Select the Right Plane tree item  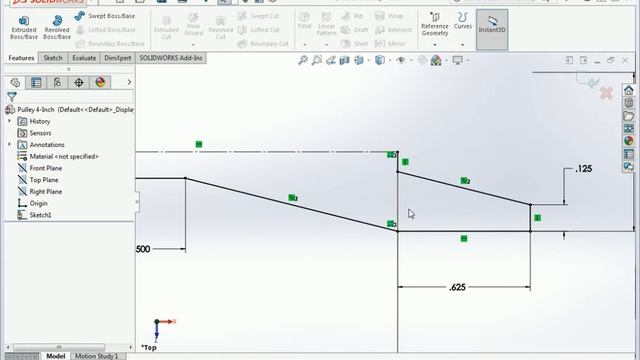pyautogui.click(x=40, y=191)
